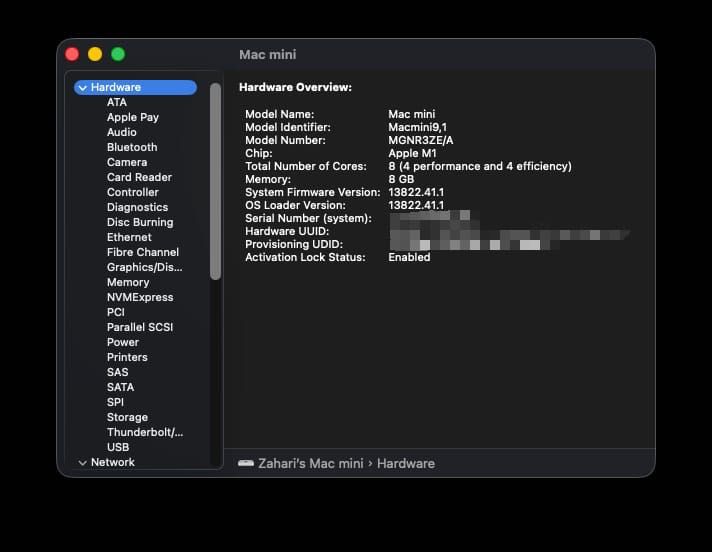Select Bluetooth in the sidebar

tap(132, 147)
